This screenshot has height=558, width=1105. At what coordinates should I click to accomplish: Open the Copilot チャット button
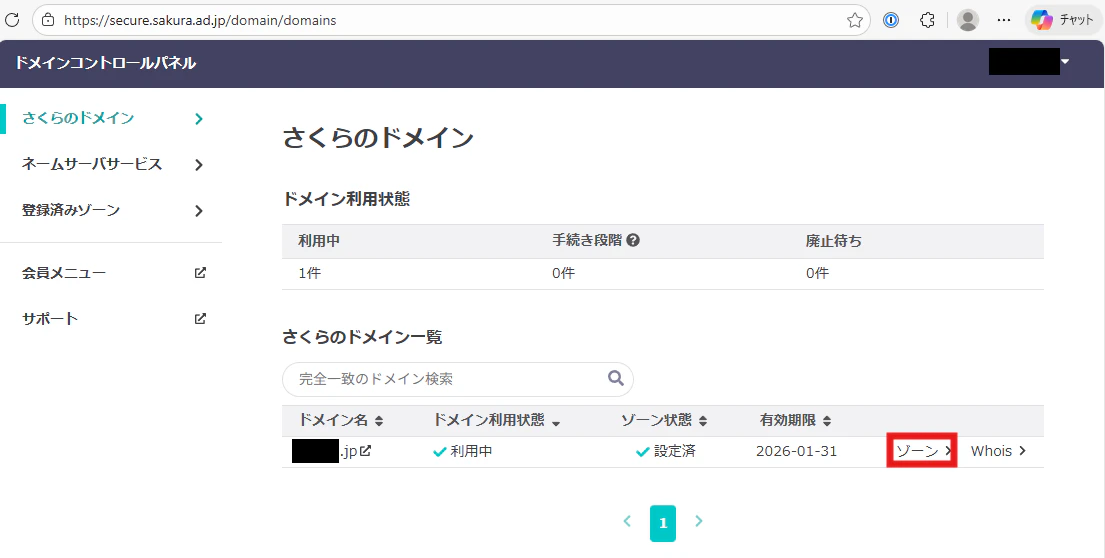[1062, 20]
